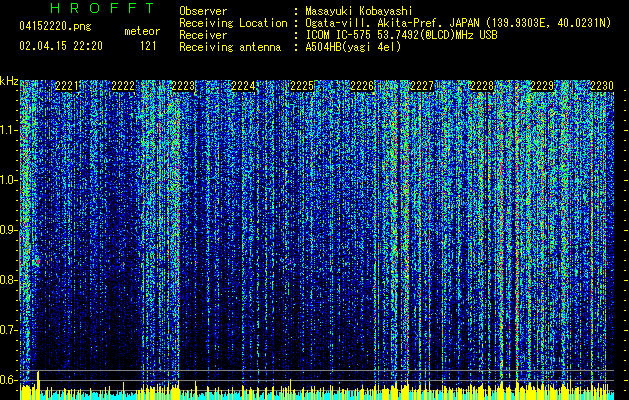Click the 0.8 frequency axis label
The width and height of the screenshot is (629, 400).
(x=9, y=280)
